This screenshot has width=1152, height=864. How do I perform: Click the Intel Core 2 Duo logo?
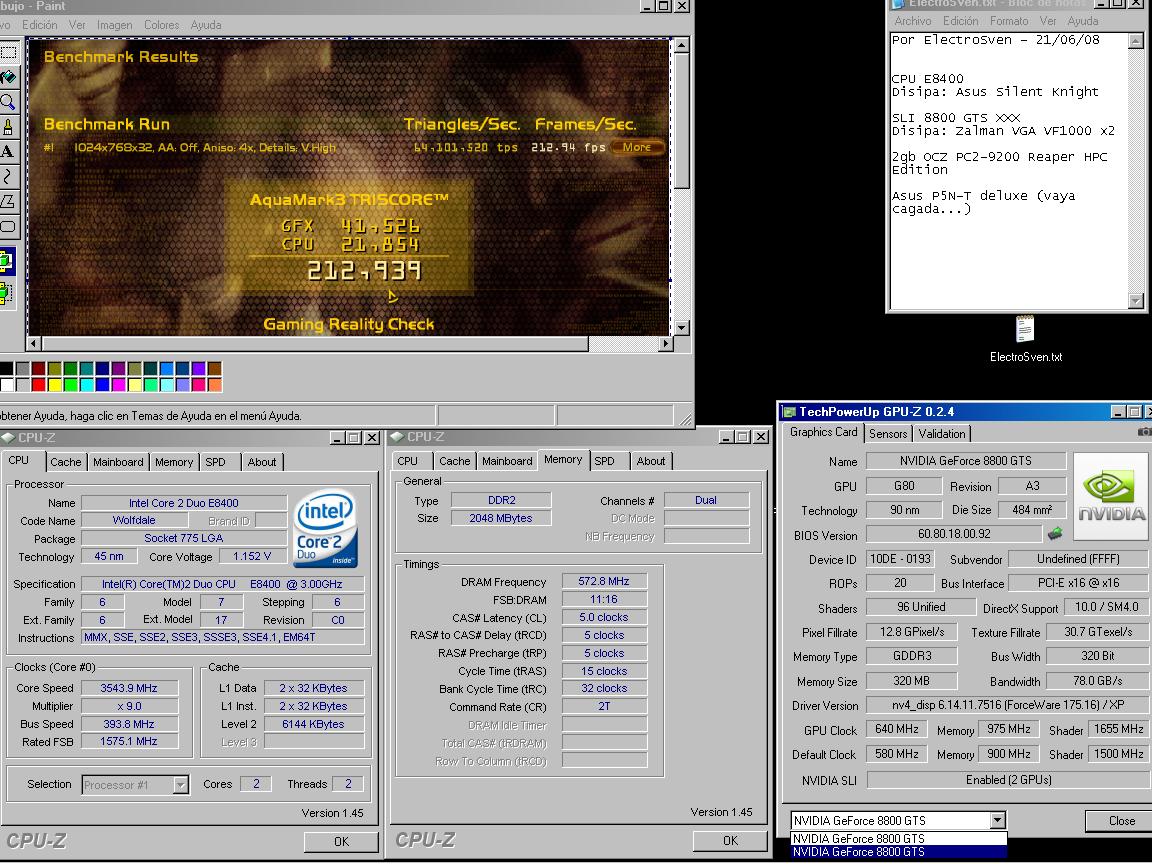click(x=325, y=528)
